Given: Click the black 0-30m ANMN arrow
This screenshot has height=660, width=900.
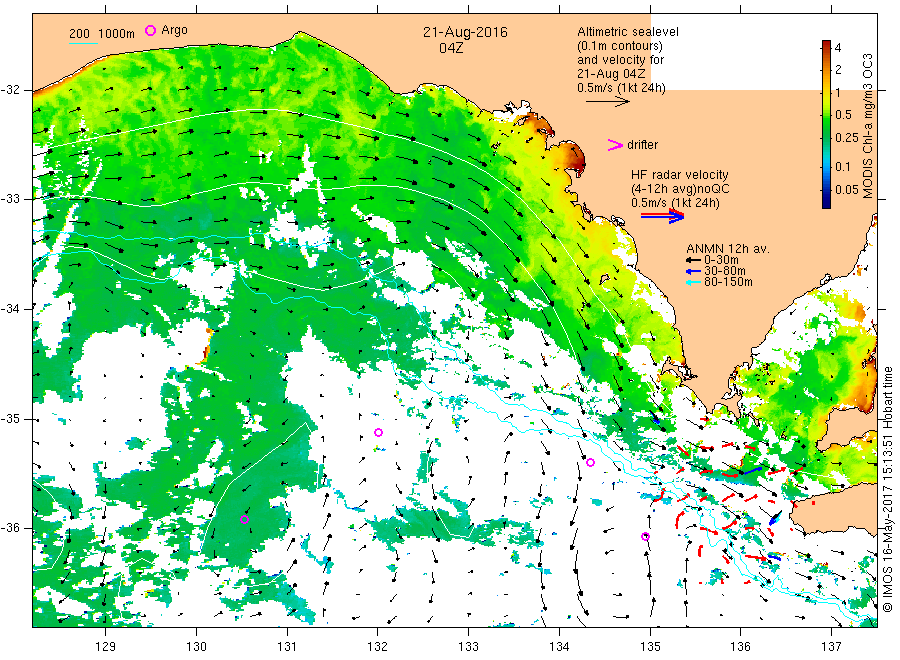Looking at the screenshot, I should [693, 260].
